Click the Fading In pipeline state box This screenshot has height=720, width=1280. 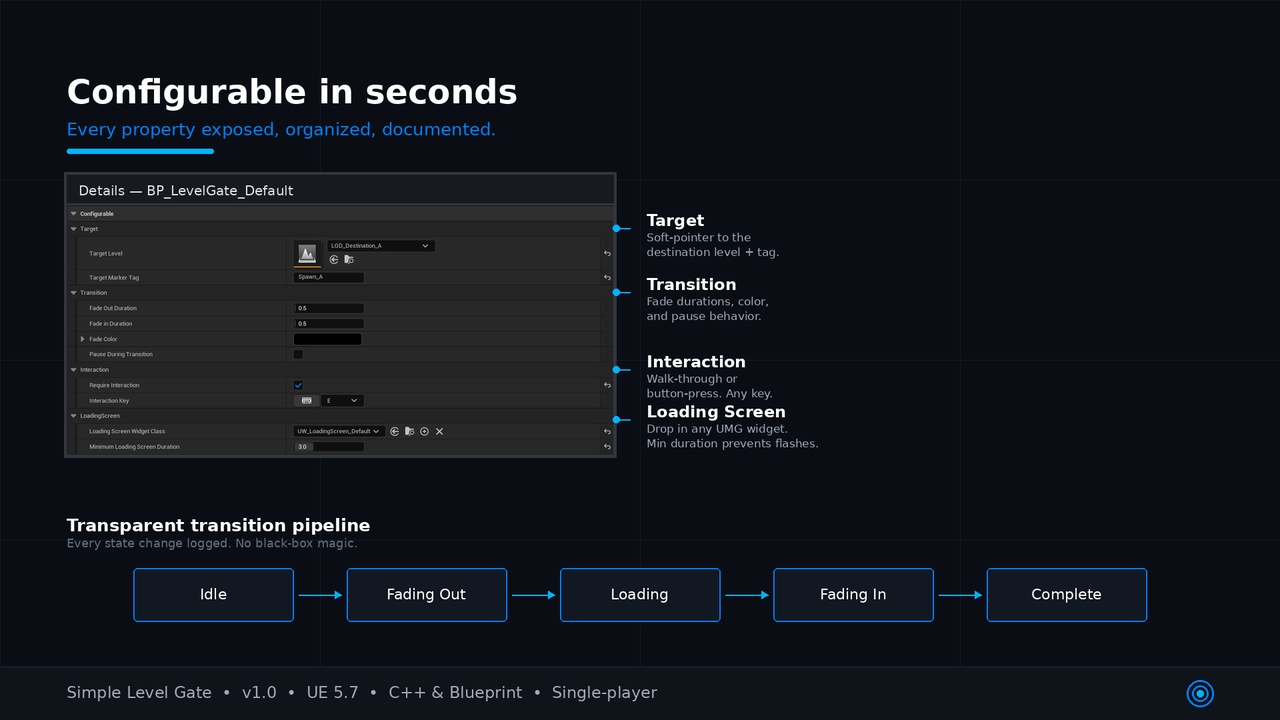[x=853, y=595]
